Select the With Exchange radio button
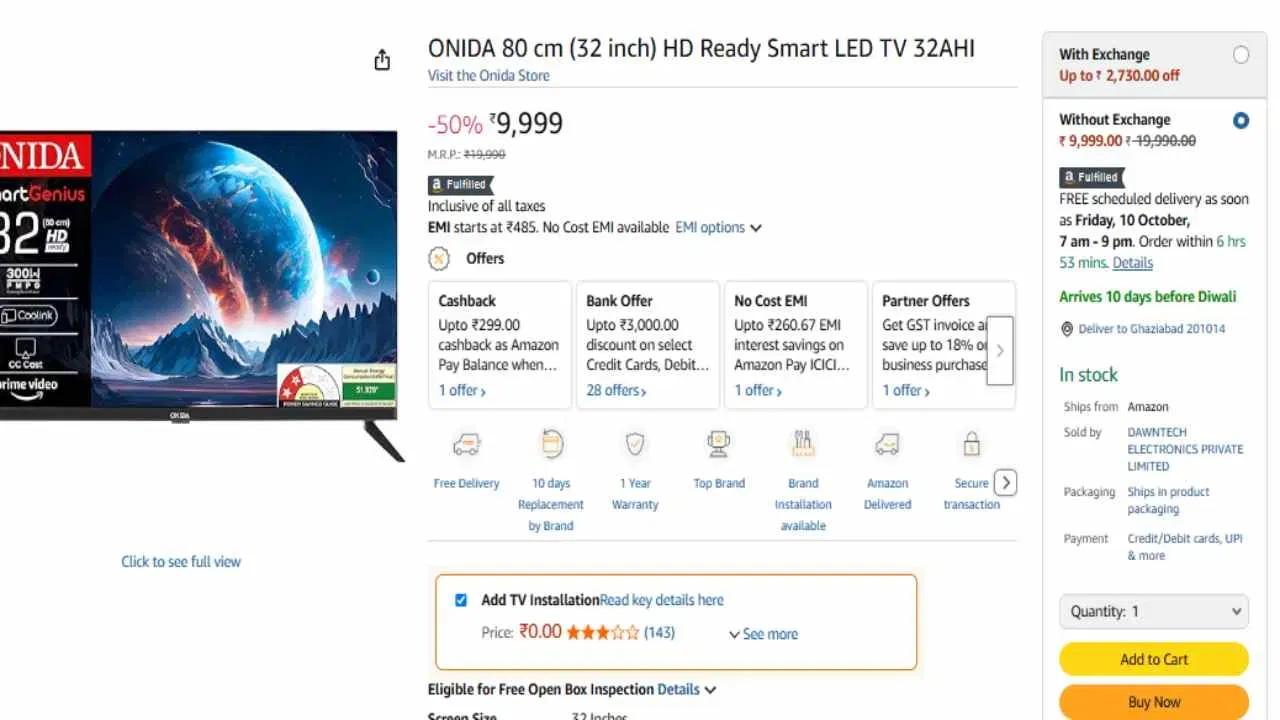The height and width of the screenshot is (720, 1280). pos(1241,54)
